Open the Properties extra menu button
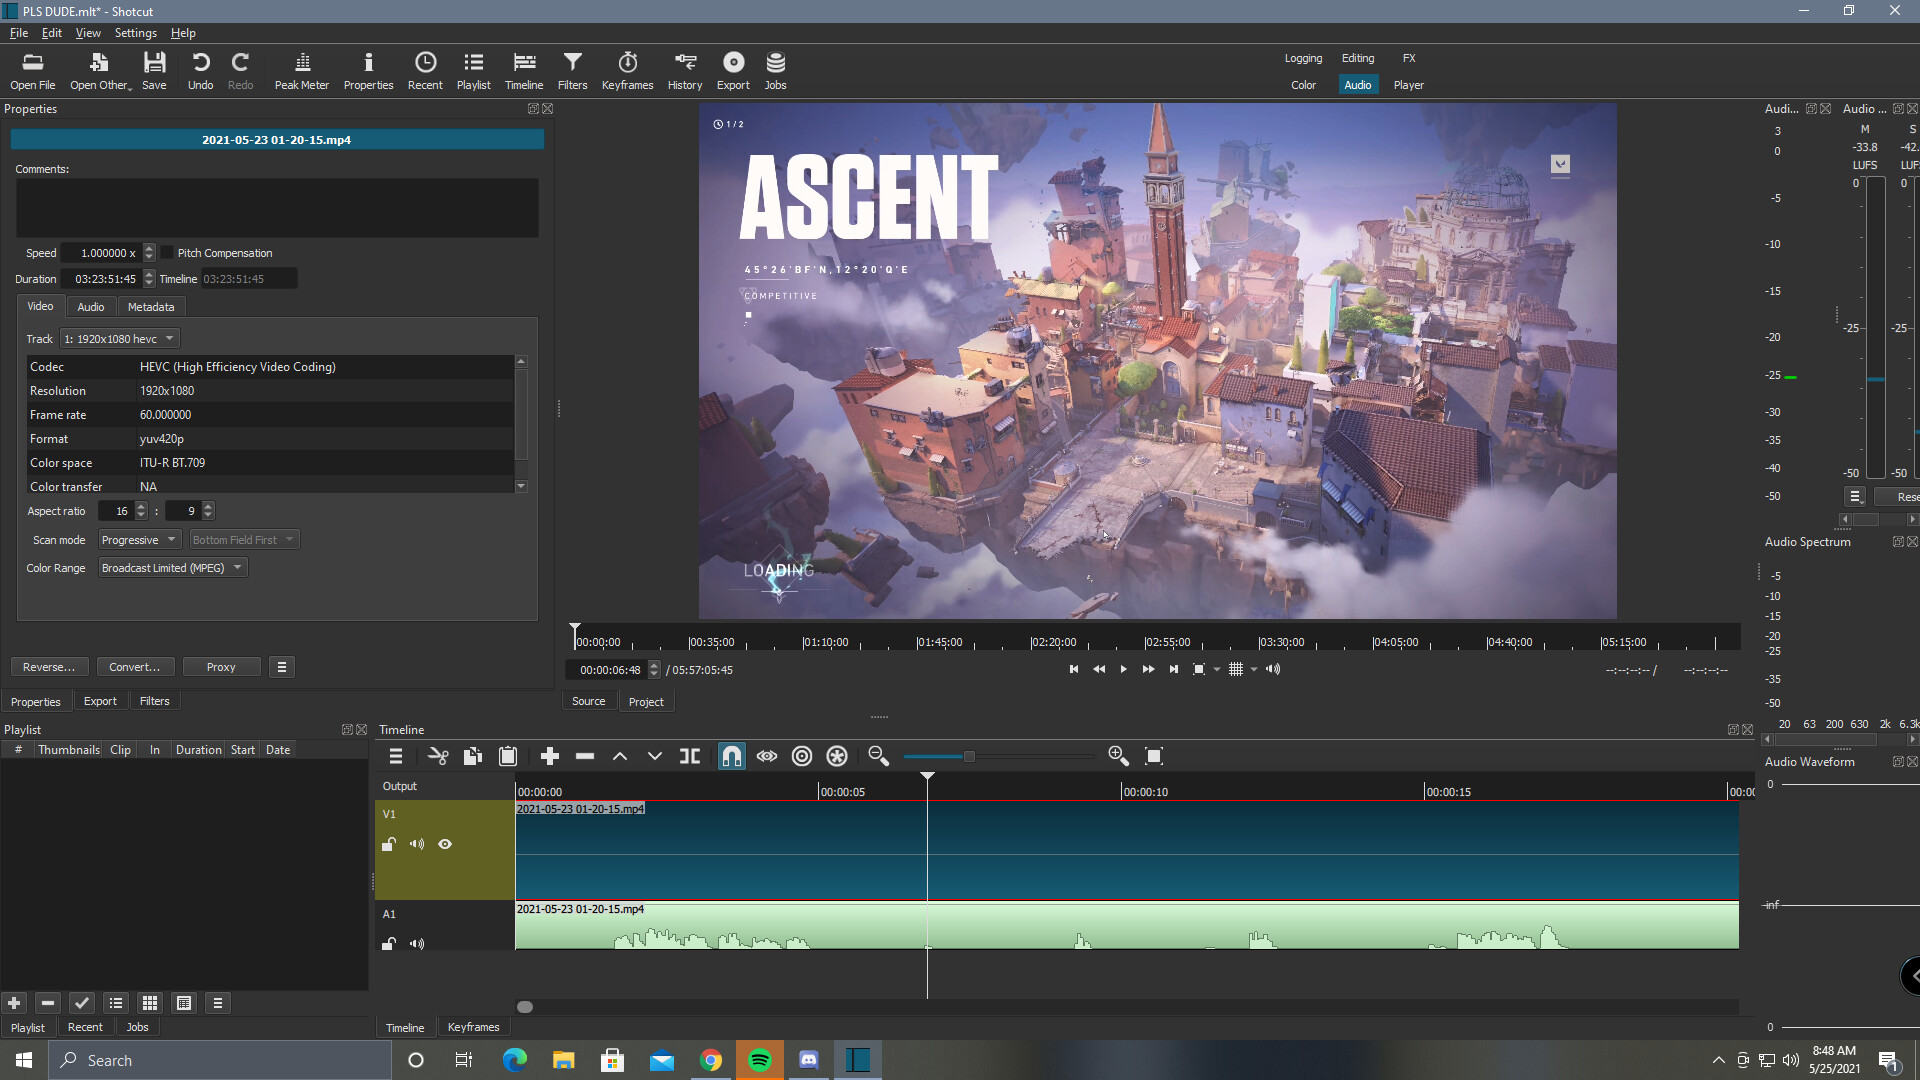Image resolution: width=1920 pixels, height=1080 pixels. pyautogui.click(x=282, y=667)
